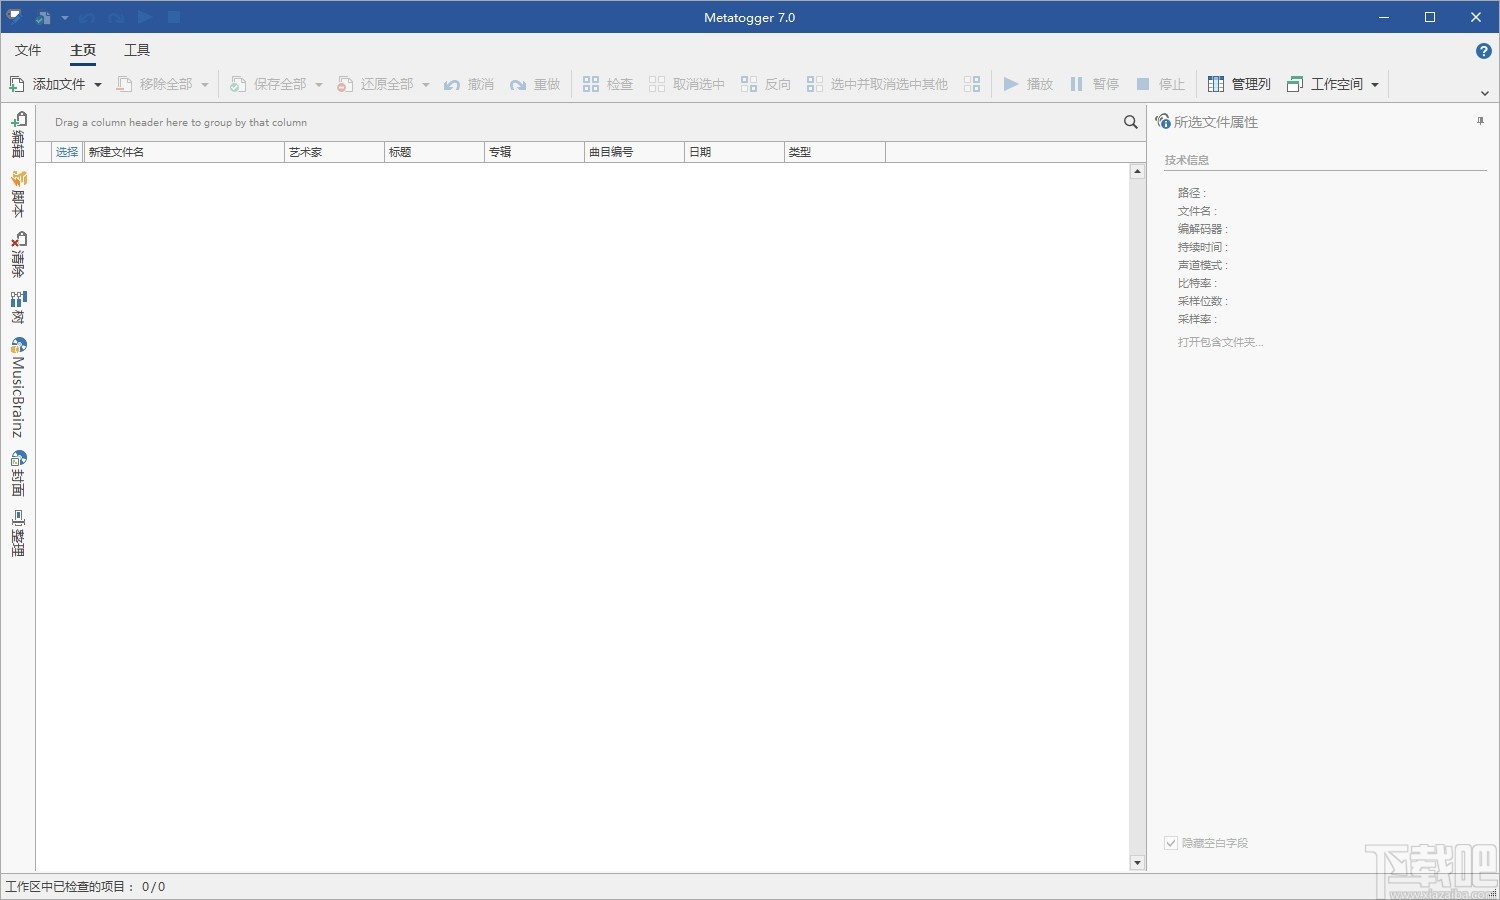Click the 保存全部 (Save all) toolbar button
Image resolution: width=1500 pixels, height=900 pixels.
(268, 84)
